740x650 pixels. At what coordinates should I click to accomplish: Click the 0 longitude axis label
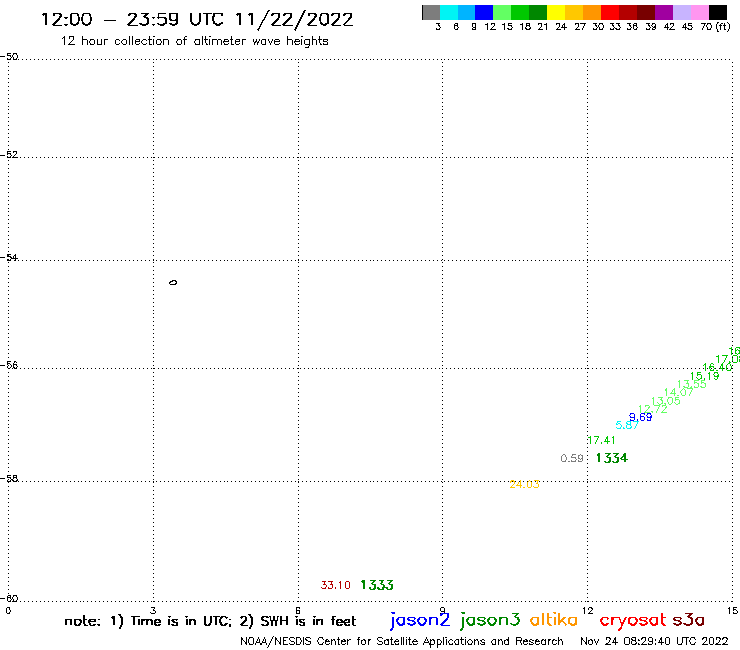8,611
